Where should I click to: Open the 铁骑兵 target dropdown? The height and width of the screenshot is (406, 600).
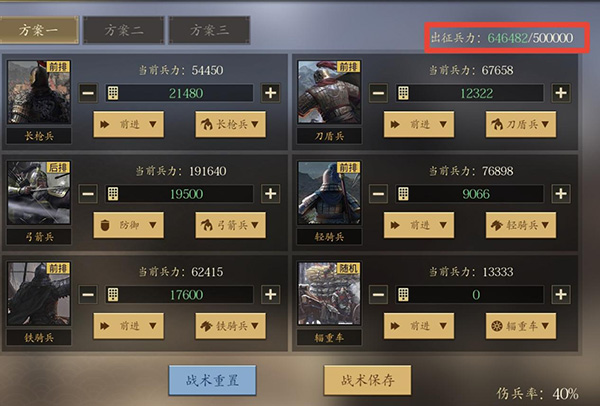pos(230,326)
